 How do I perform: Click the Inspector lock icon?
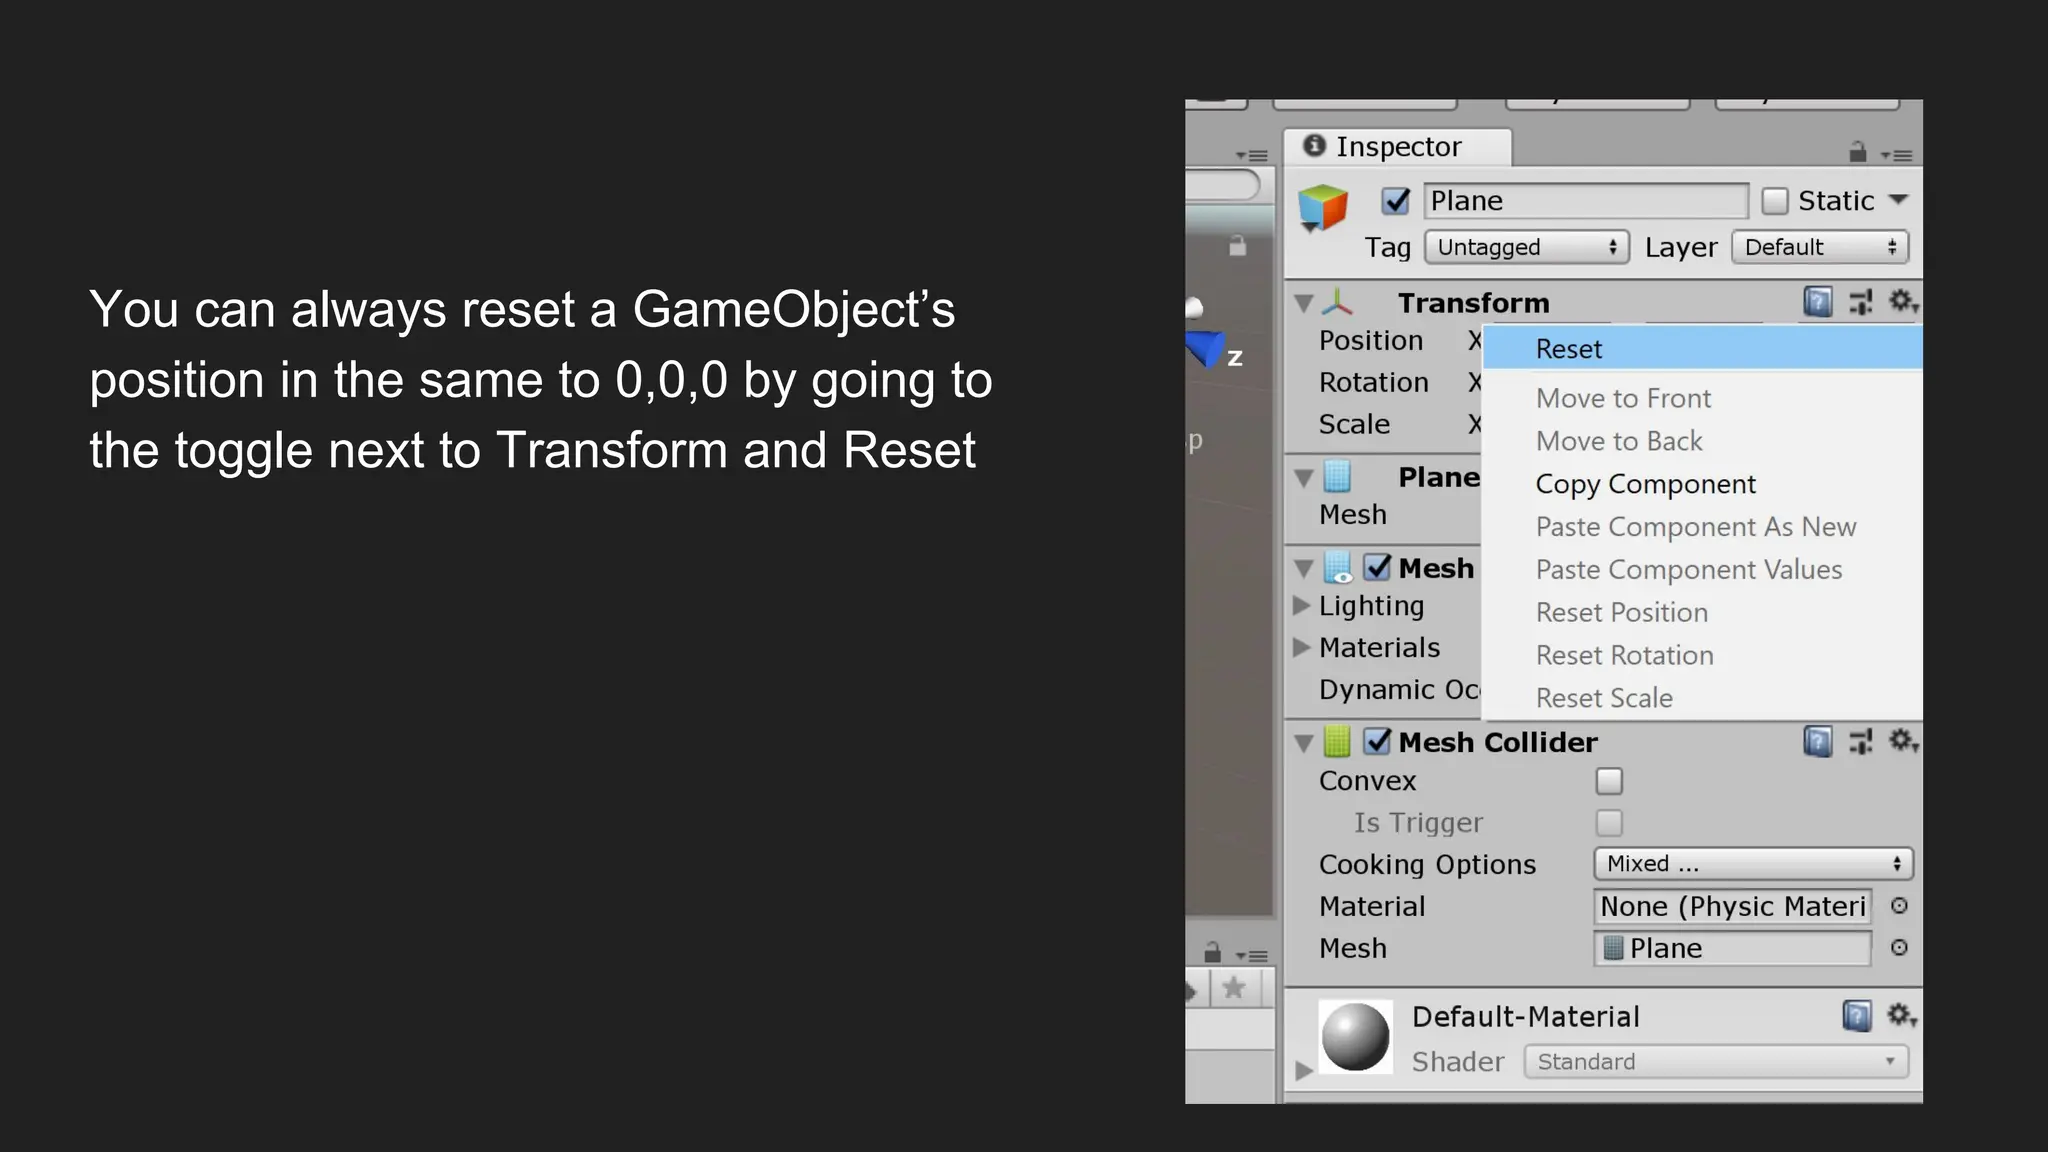pyautogui.click(x=1858, y=152)
